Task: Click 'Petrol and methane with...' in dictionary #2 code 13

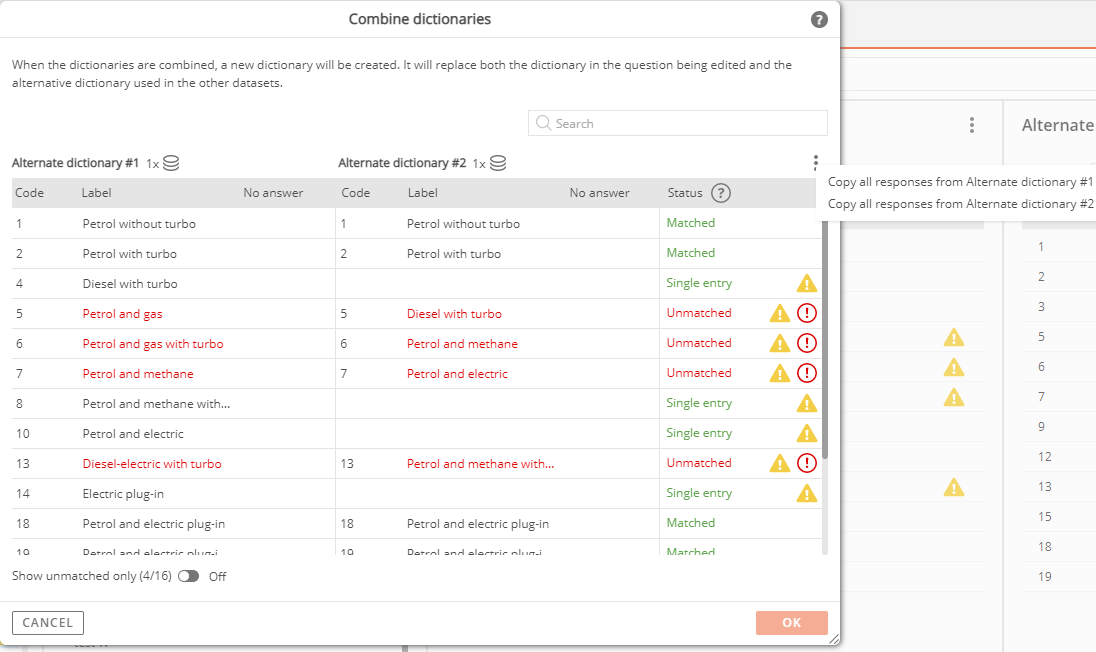Action: click(480, 464)
